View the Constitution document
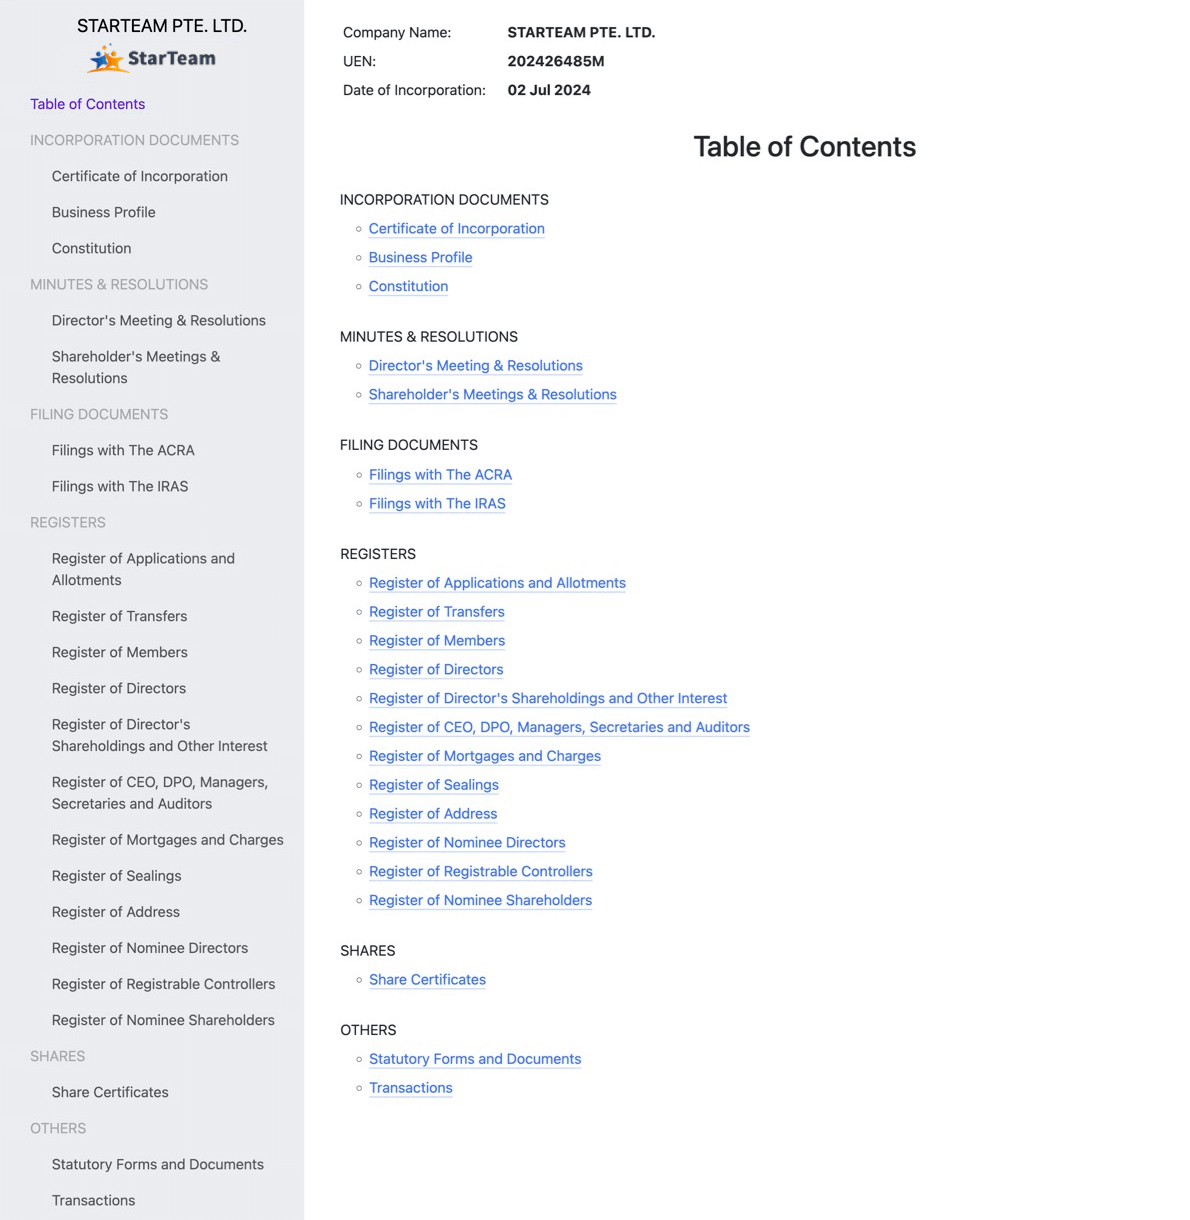 point(408,286)
